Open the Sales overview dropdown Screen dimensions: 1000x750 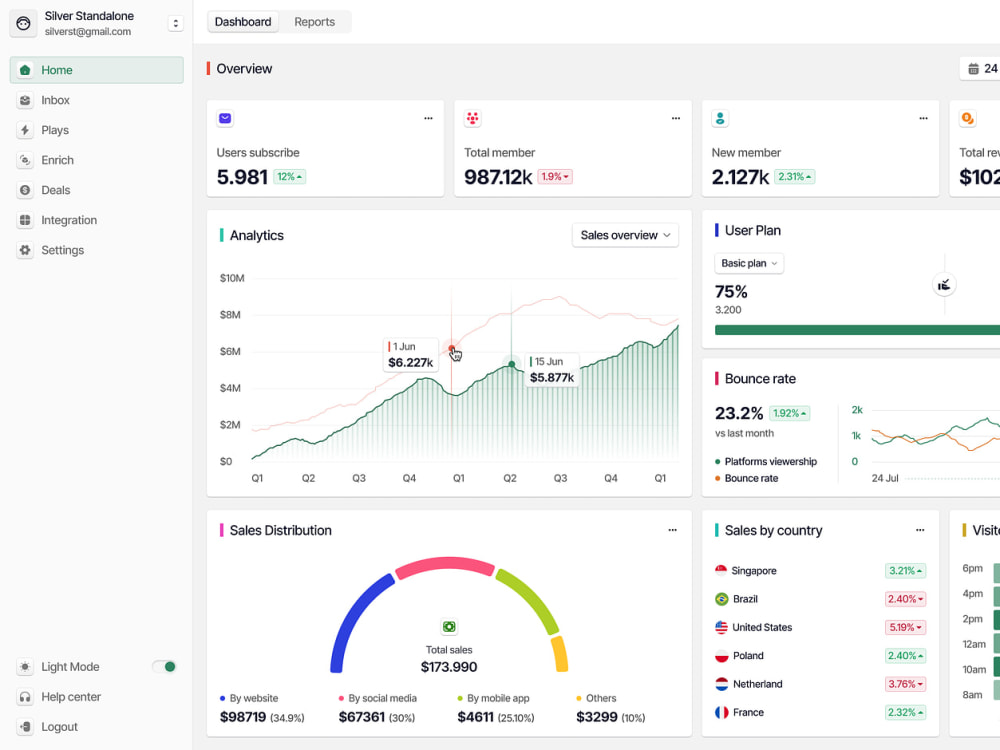click(626, 235)
